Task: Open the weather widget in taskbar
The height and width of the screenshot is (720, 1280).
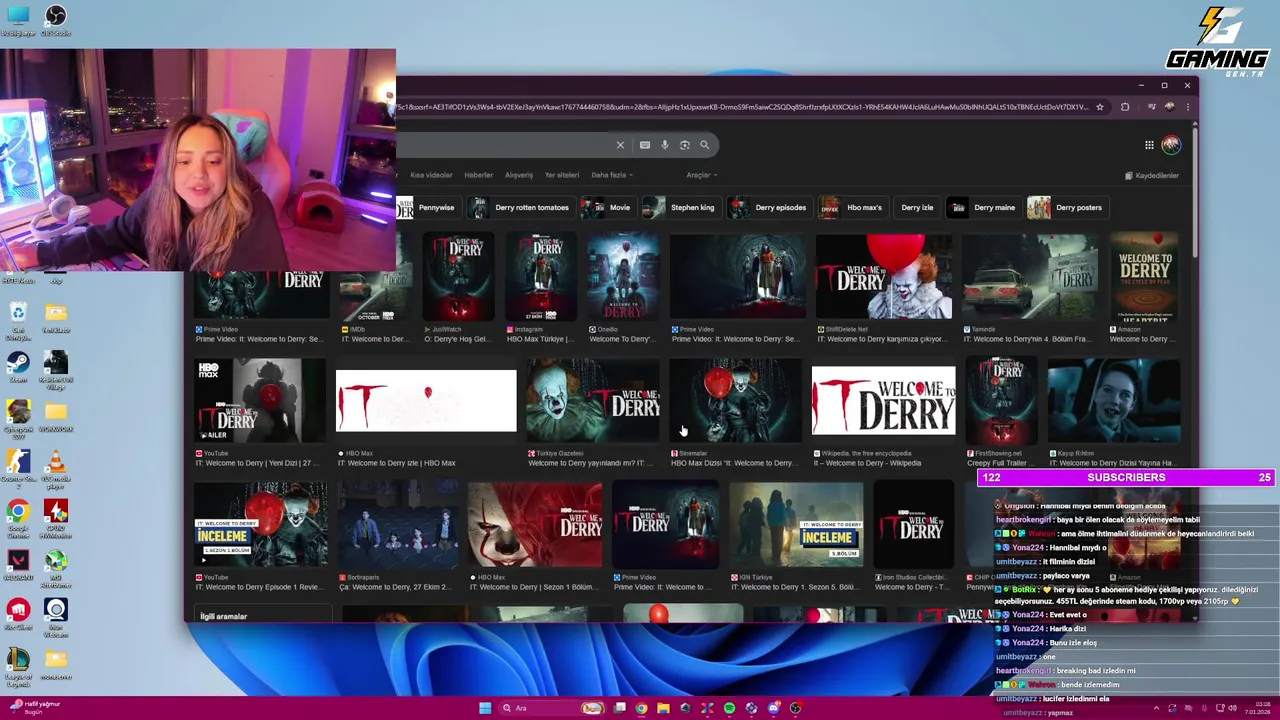Action: point(34,708)
